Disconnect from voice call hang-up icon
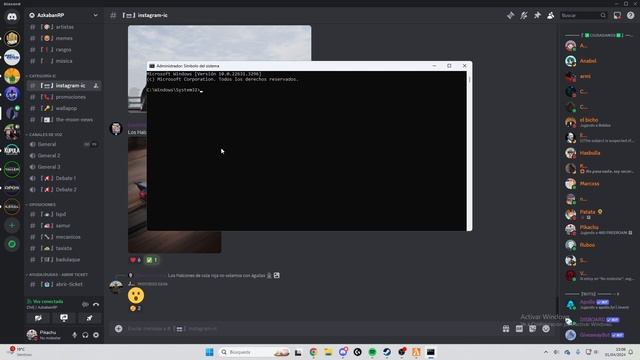The width and height of the screenshot is (640, 360). tap(96, 304)
